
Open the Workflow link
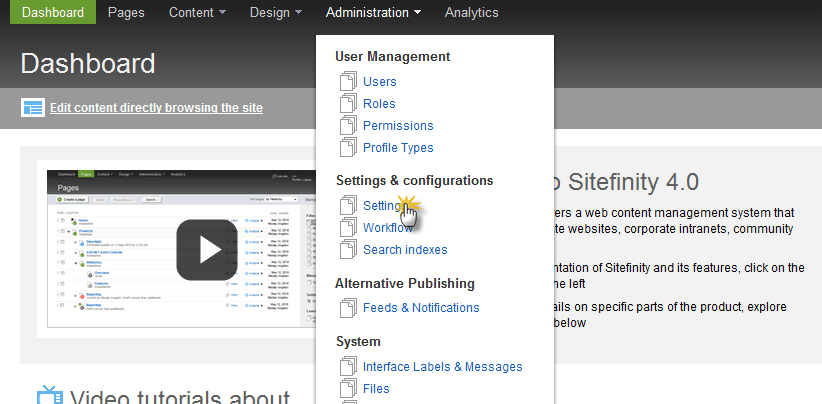(388, 227)
